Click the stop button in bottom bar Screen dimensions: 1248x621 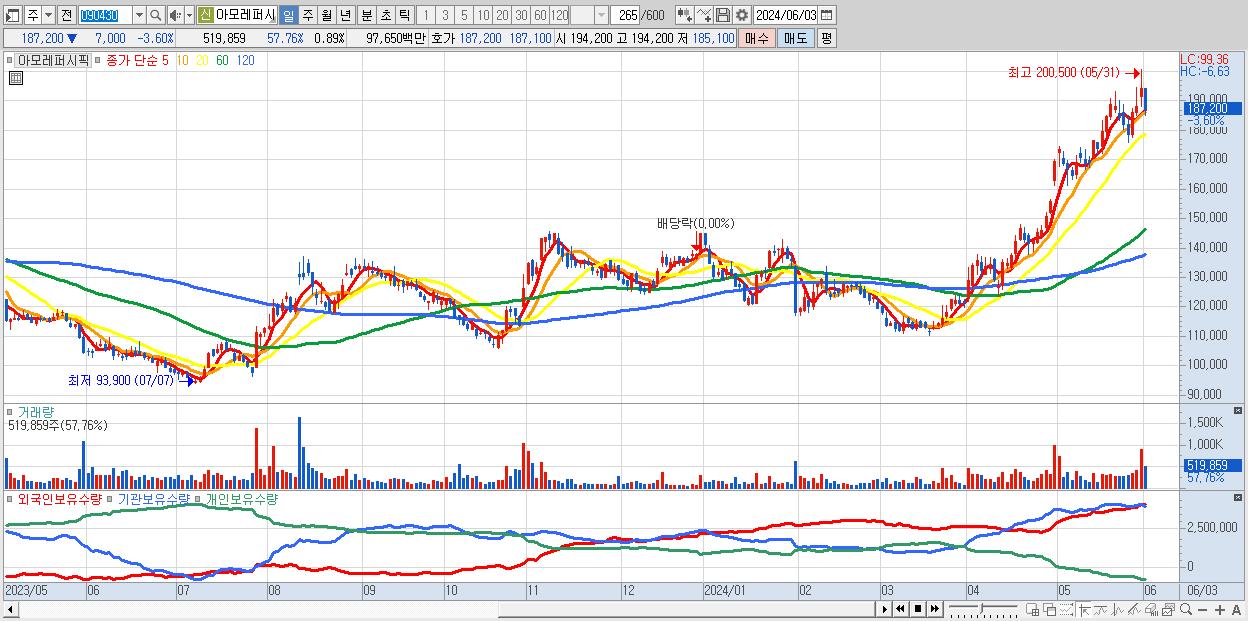pyautogui.click(x=918, y=609)
